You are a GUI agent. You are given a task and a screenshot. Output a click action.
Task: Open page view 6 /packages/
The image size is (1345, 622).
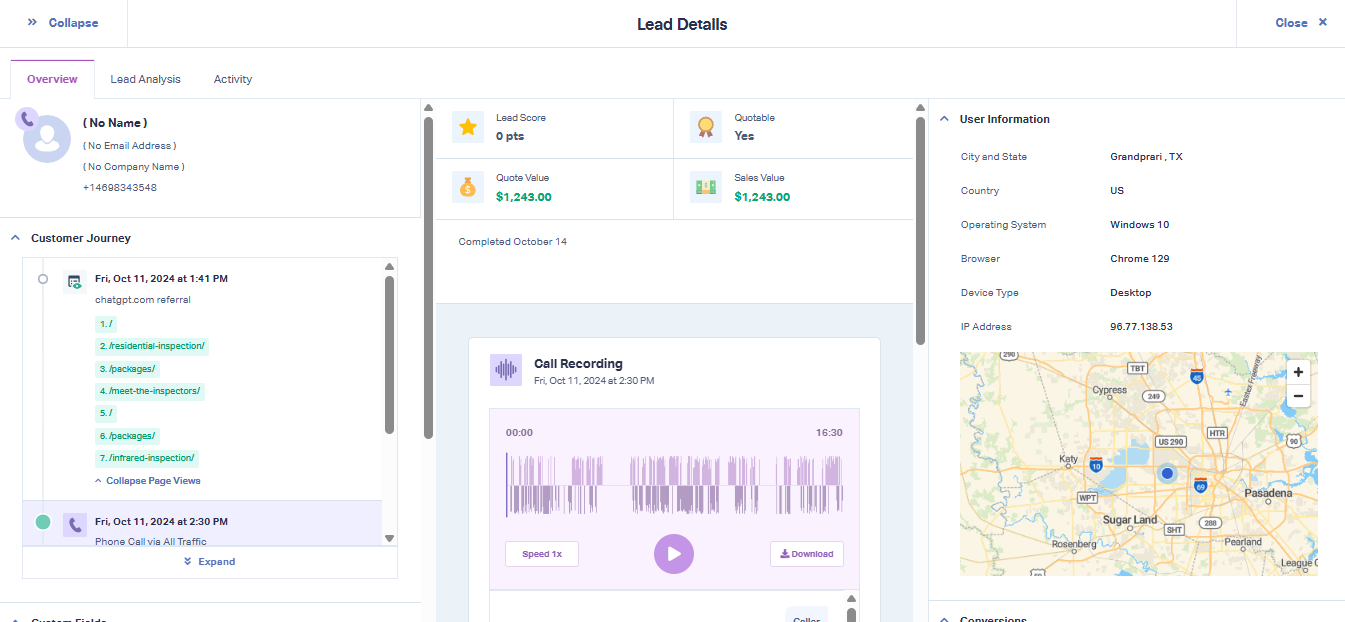click(x=127, y=436)
